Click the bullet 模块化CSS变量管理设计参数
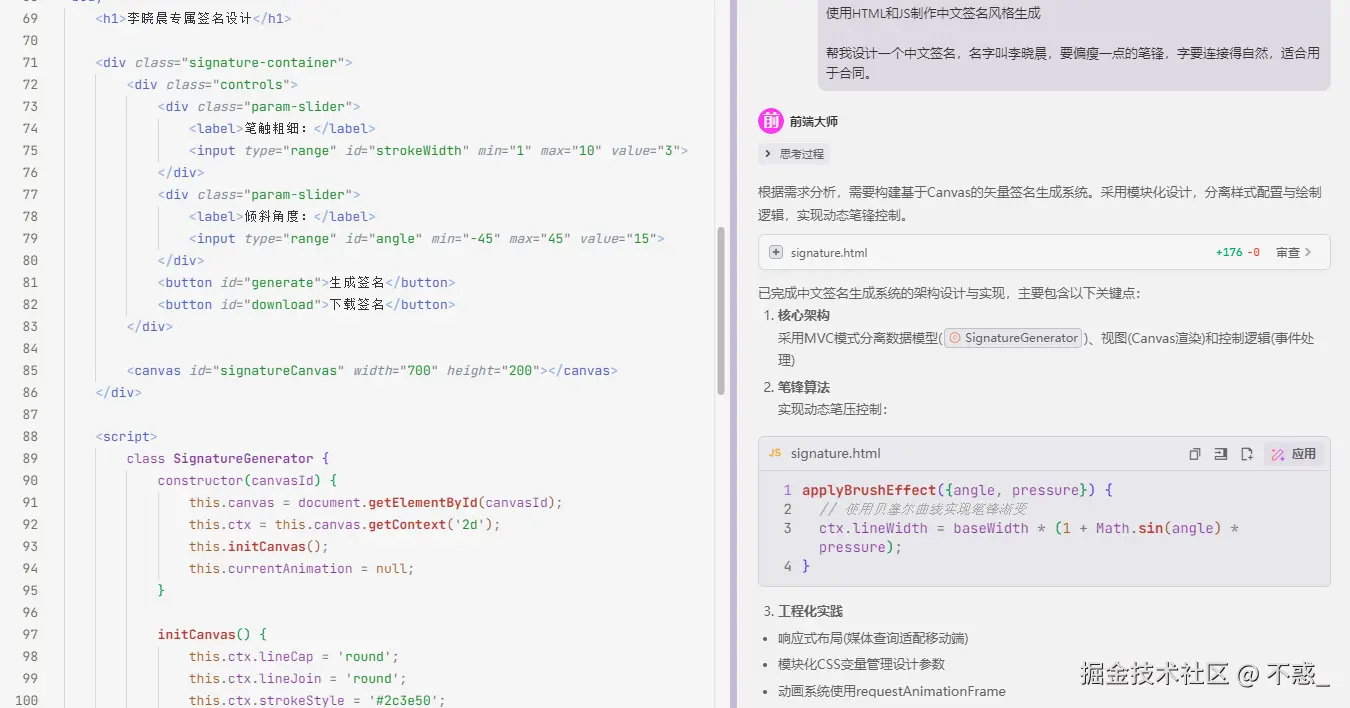The height and width of the screenshot is (708, 1350). click(861, 664)
